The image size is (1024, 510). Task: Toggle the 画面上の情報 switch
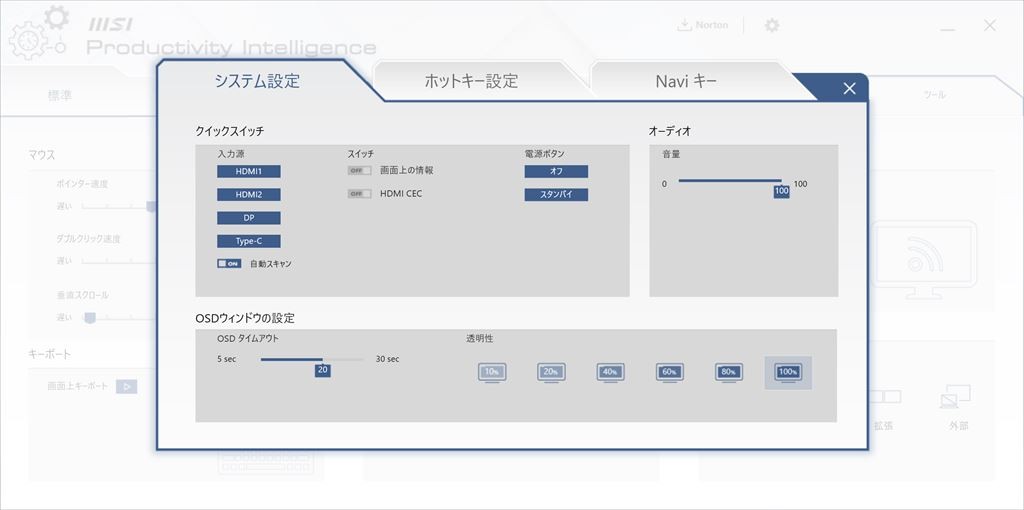point(359,170)
